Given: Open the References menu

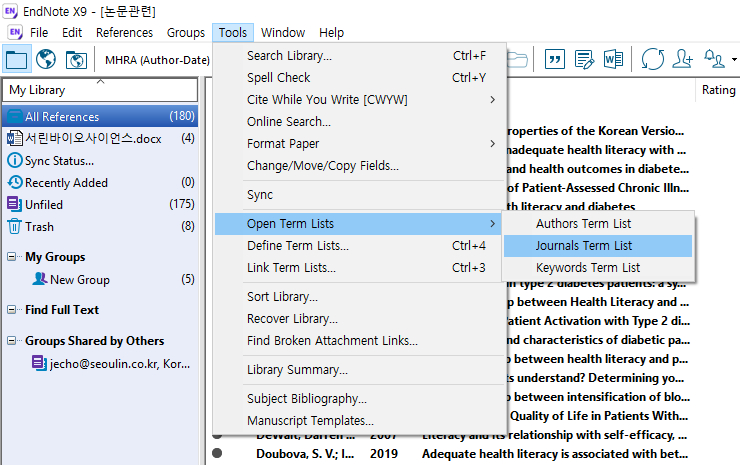Looking at the screenshot, I should coord(125,33).
